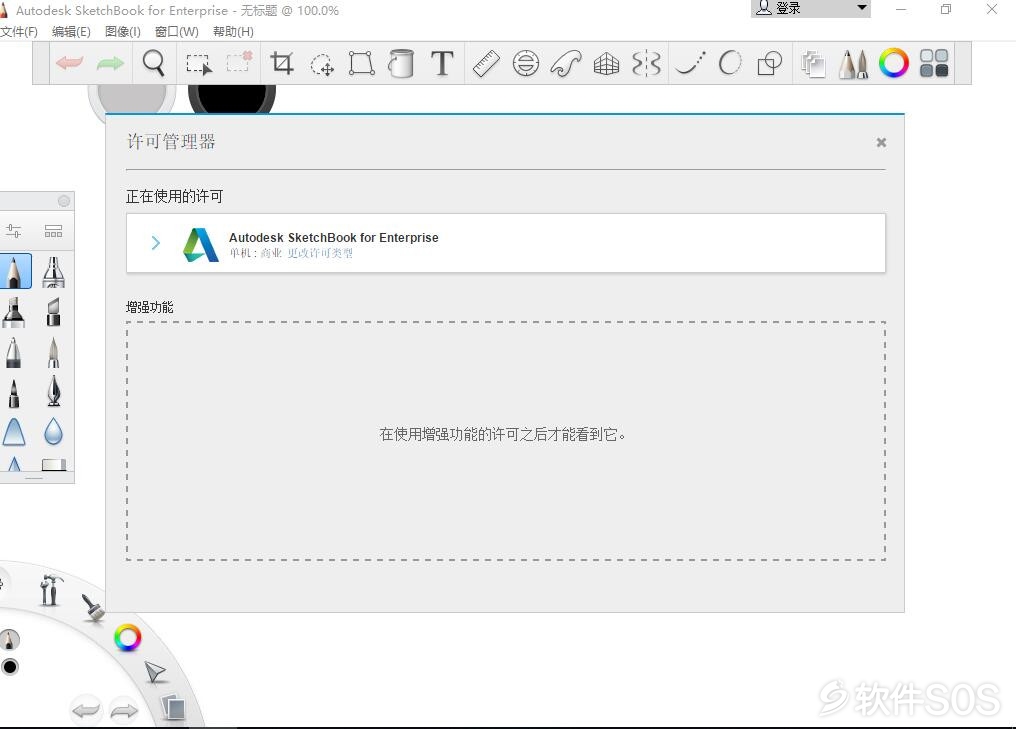1016x729 pixels.
Task: Select the Predictive Stroke circle tool
Action: 730,63
